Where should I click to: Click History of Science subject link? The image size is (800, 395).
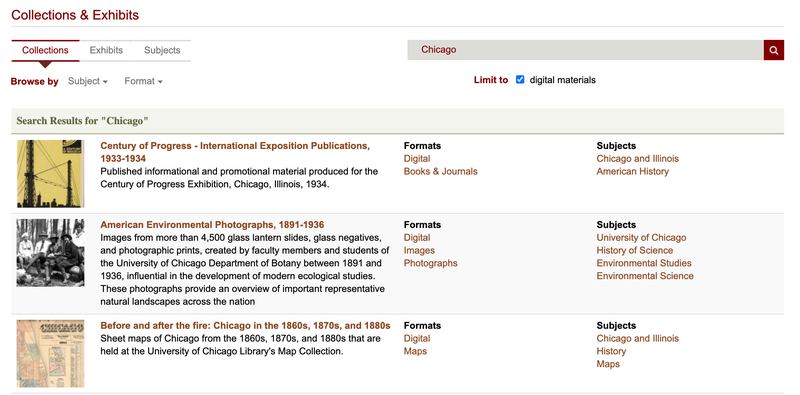coord(635,251)
